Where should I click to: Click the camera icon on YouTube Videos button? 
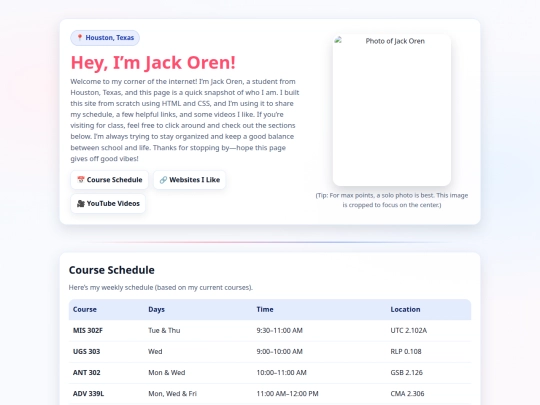point(81,204)
